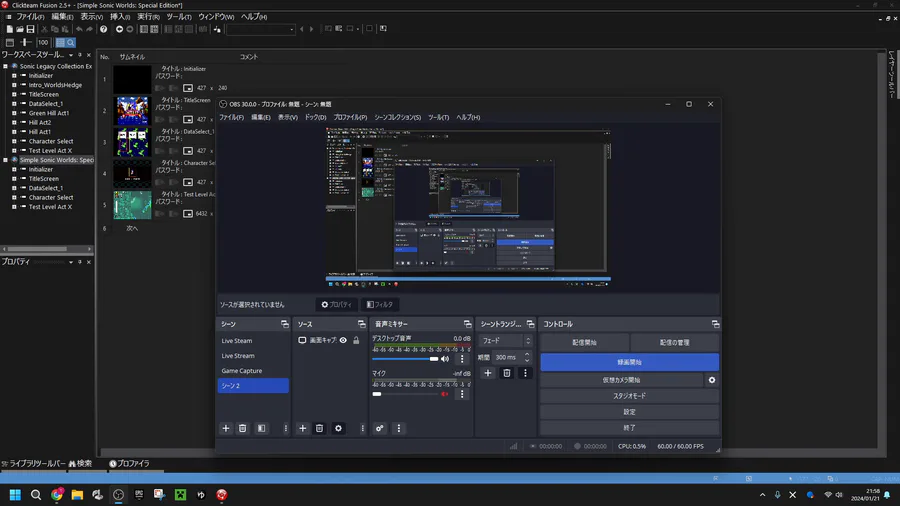Click the 配信の管理 manage broadcast button
Screen dimensions: 900x506
674,342
